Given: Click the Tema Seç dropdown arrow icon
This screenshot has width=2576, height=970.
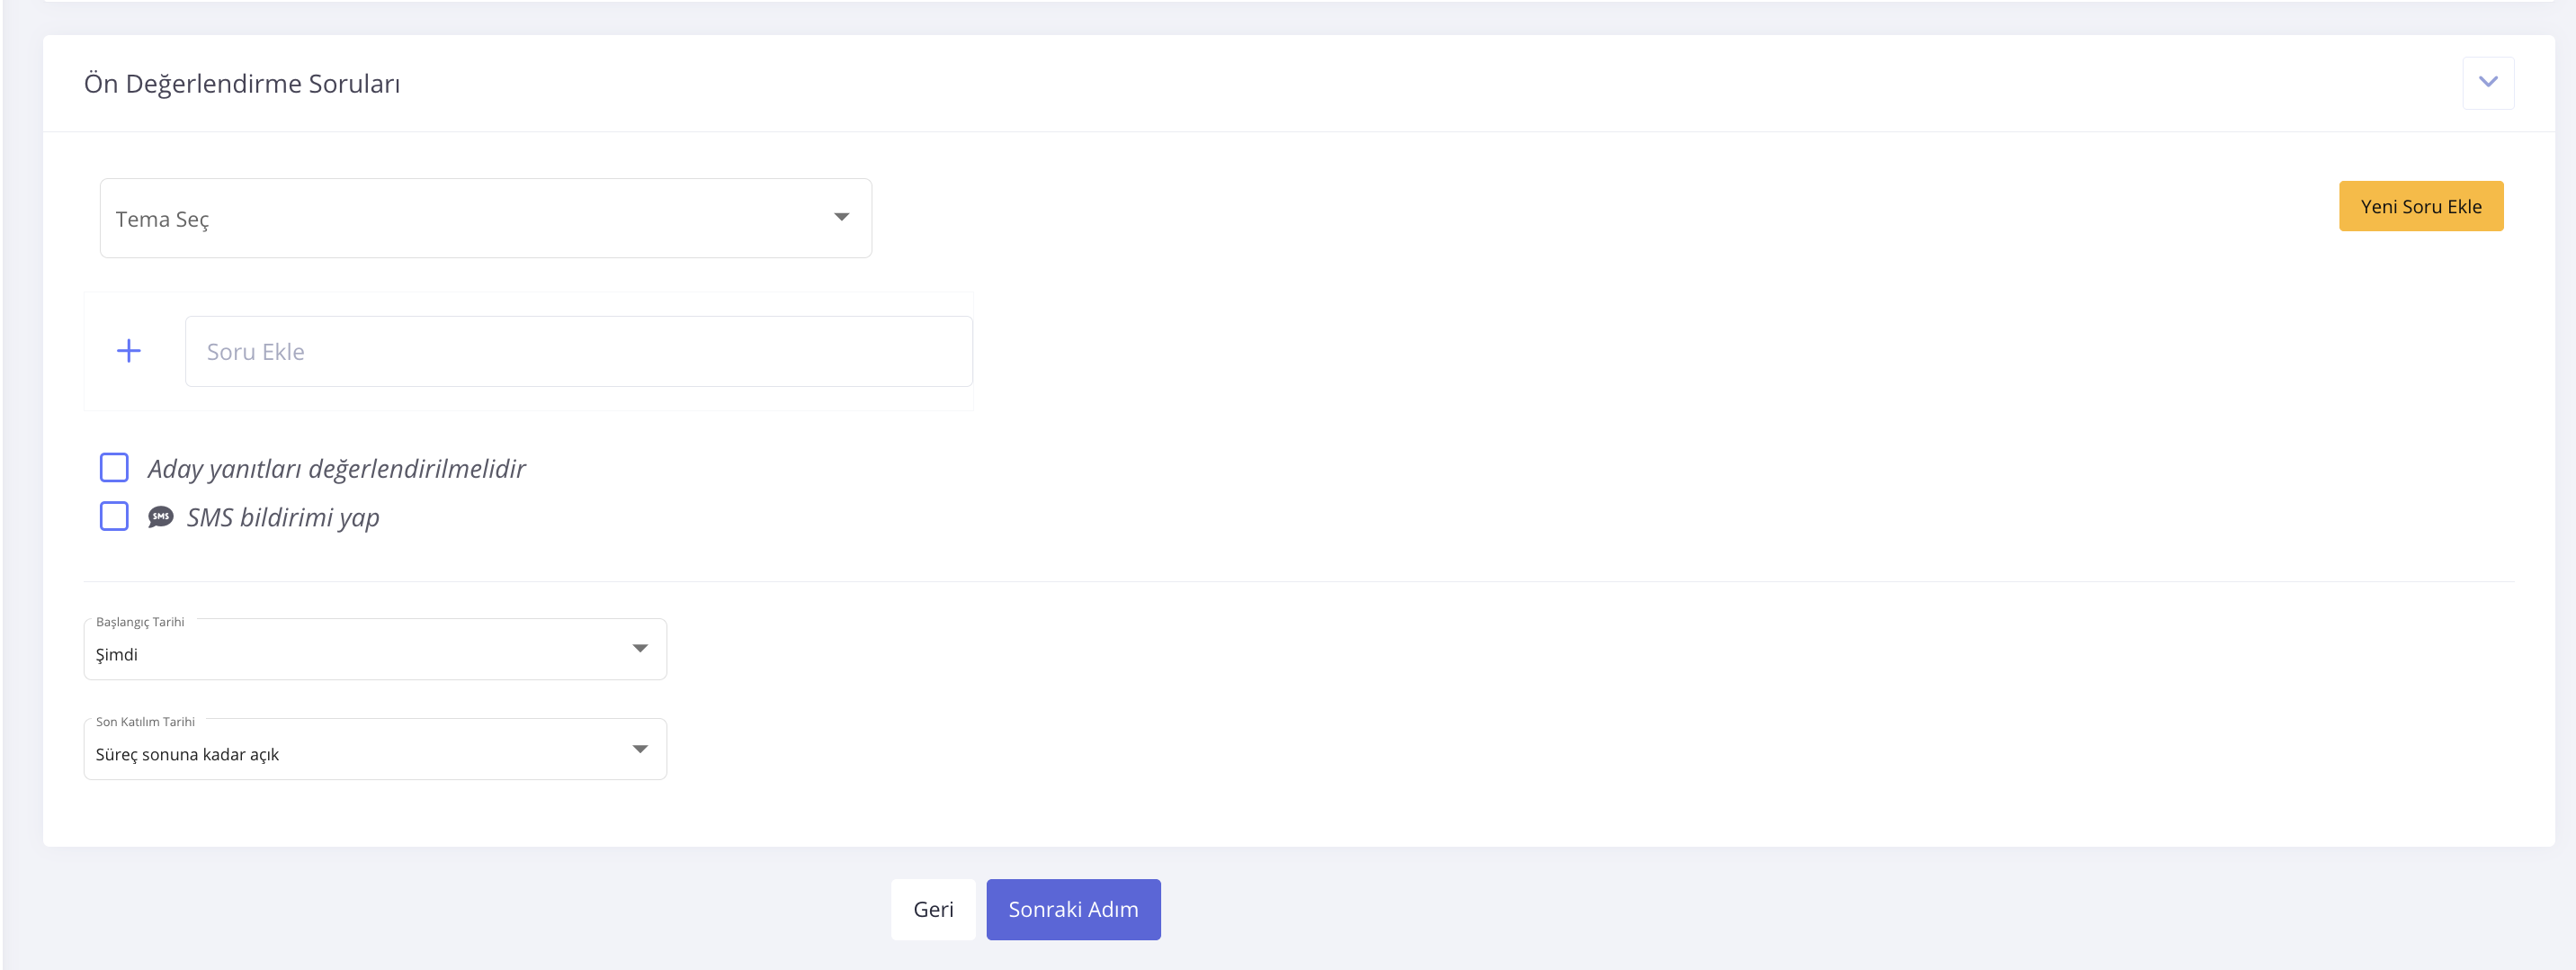Looking at the screenshot, I should pos(841,217).
